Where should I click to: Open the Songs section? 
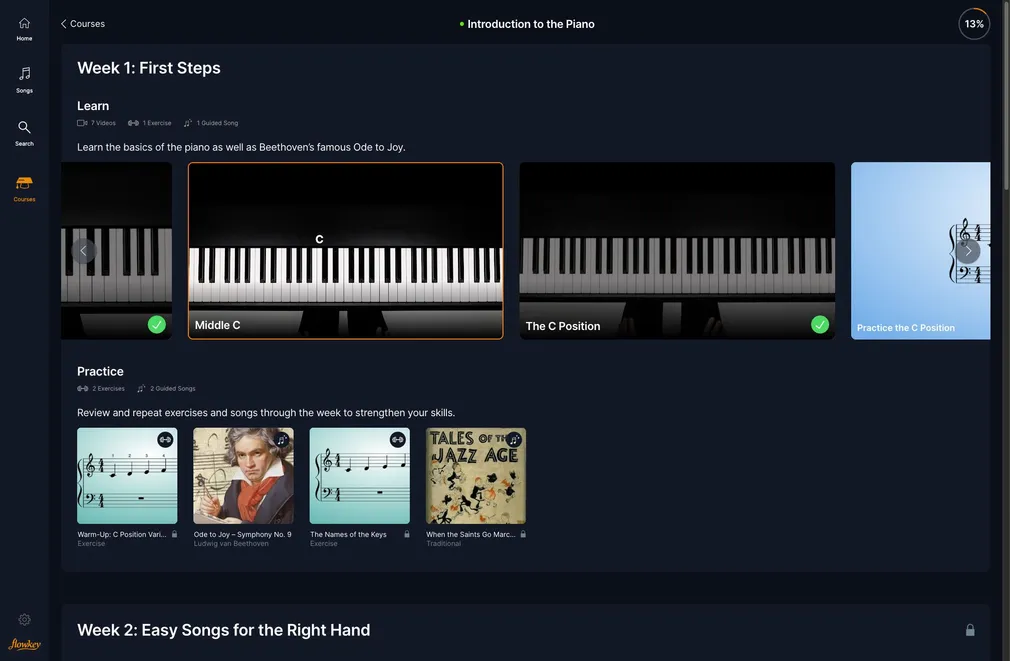tap(24, 80)
